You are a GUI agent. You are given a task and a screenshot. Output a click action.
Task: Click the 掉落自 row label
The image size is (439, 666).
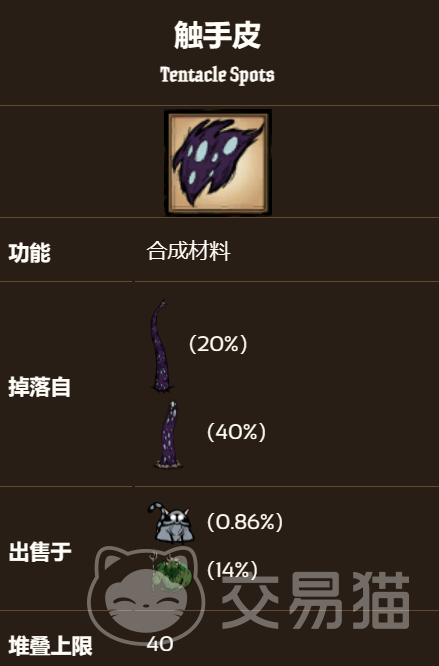coord(39,387)
